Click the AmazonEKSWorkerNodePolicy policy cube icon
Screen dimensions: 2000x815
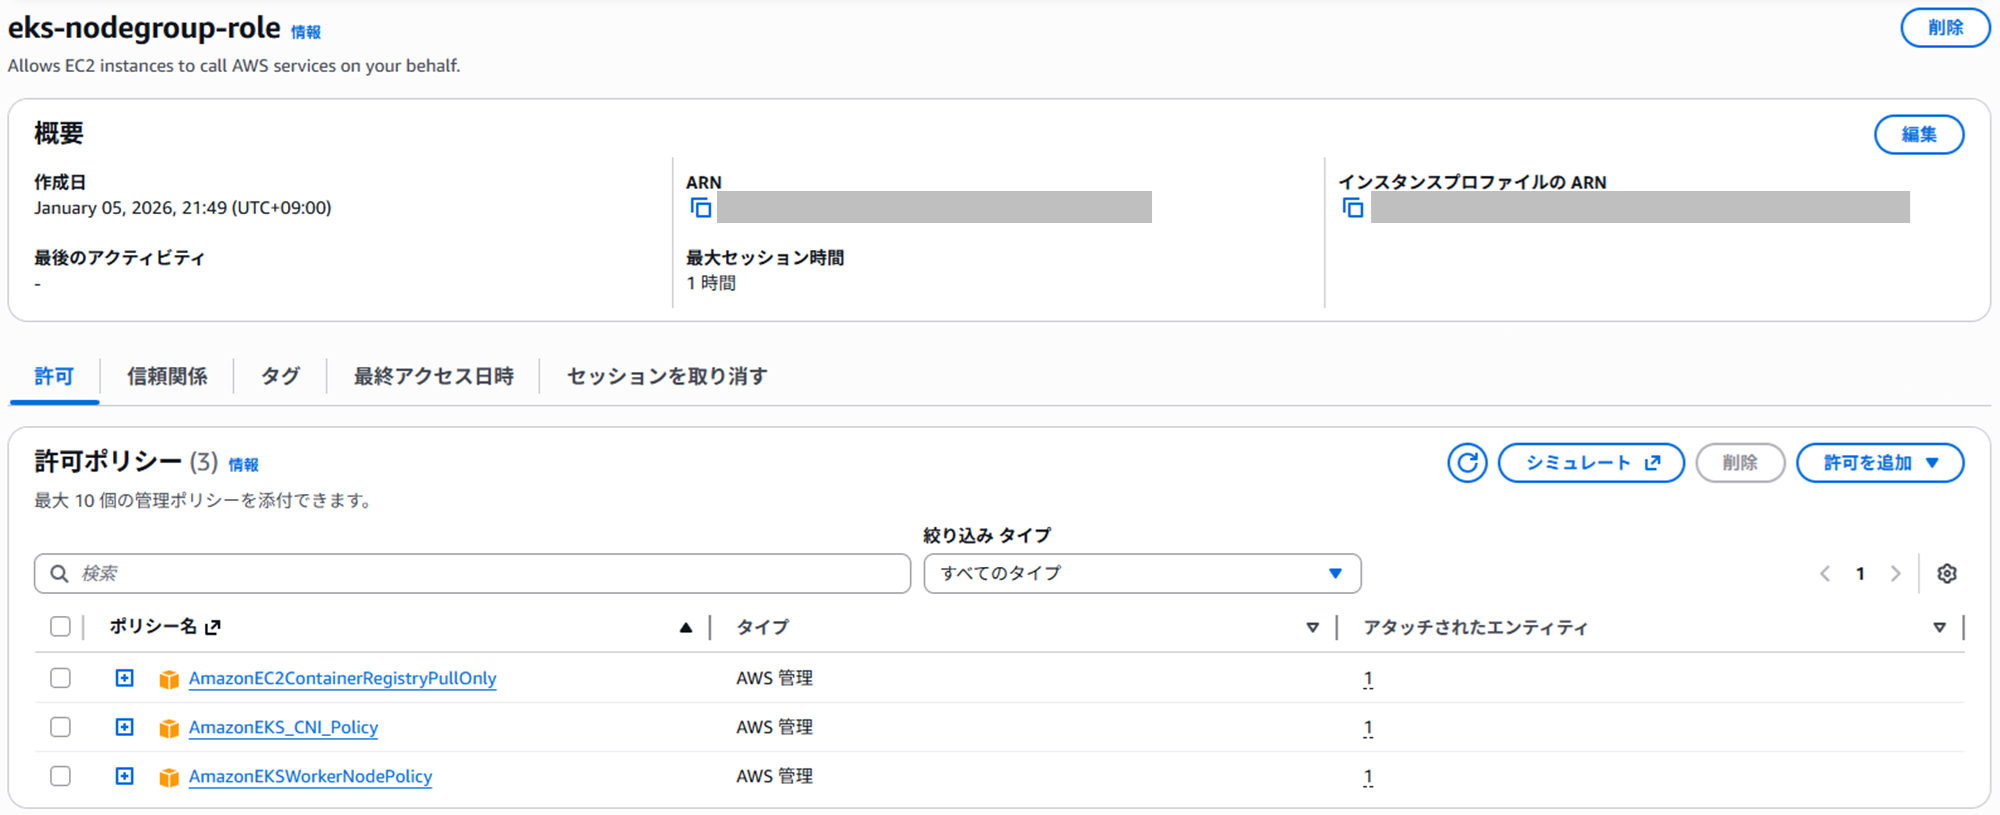pos(169,777)
